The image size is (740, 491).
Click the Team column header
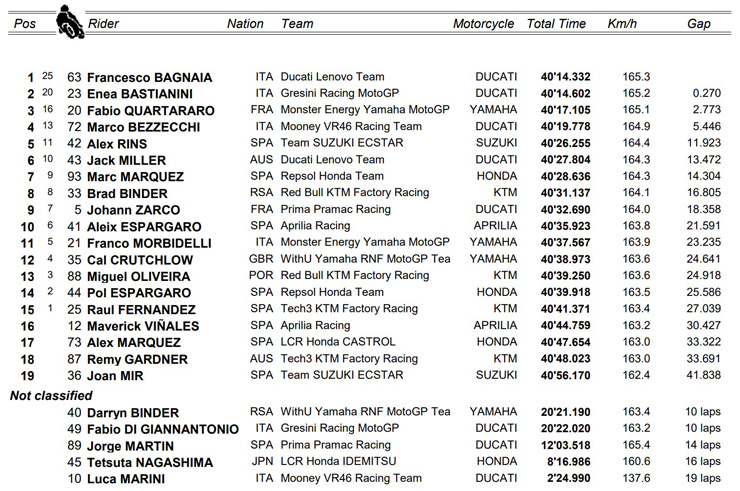pos(296,24)
